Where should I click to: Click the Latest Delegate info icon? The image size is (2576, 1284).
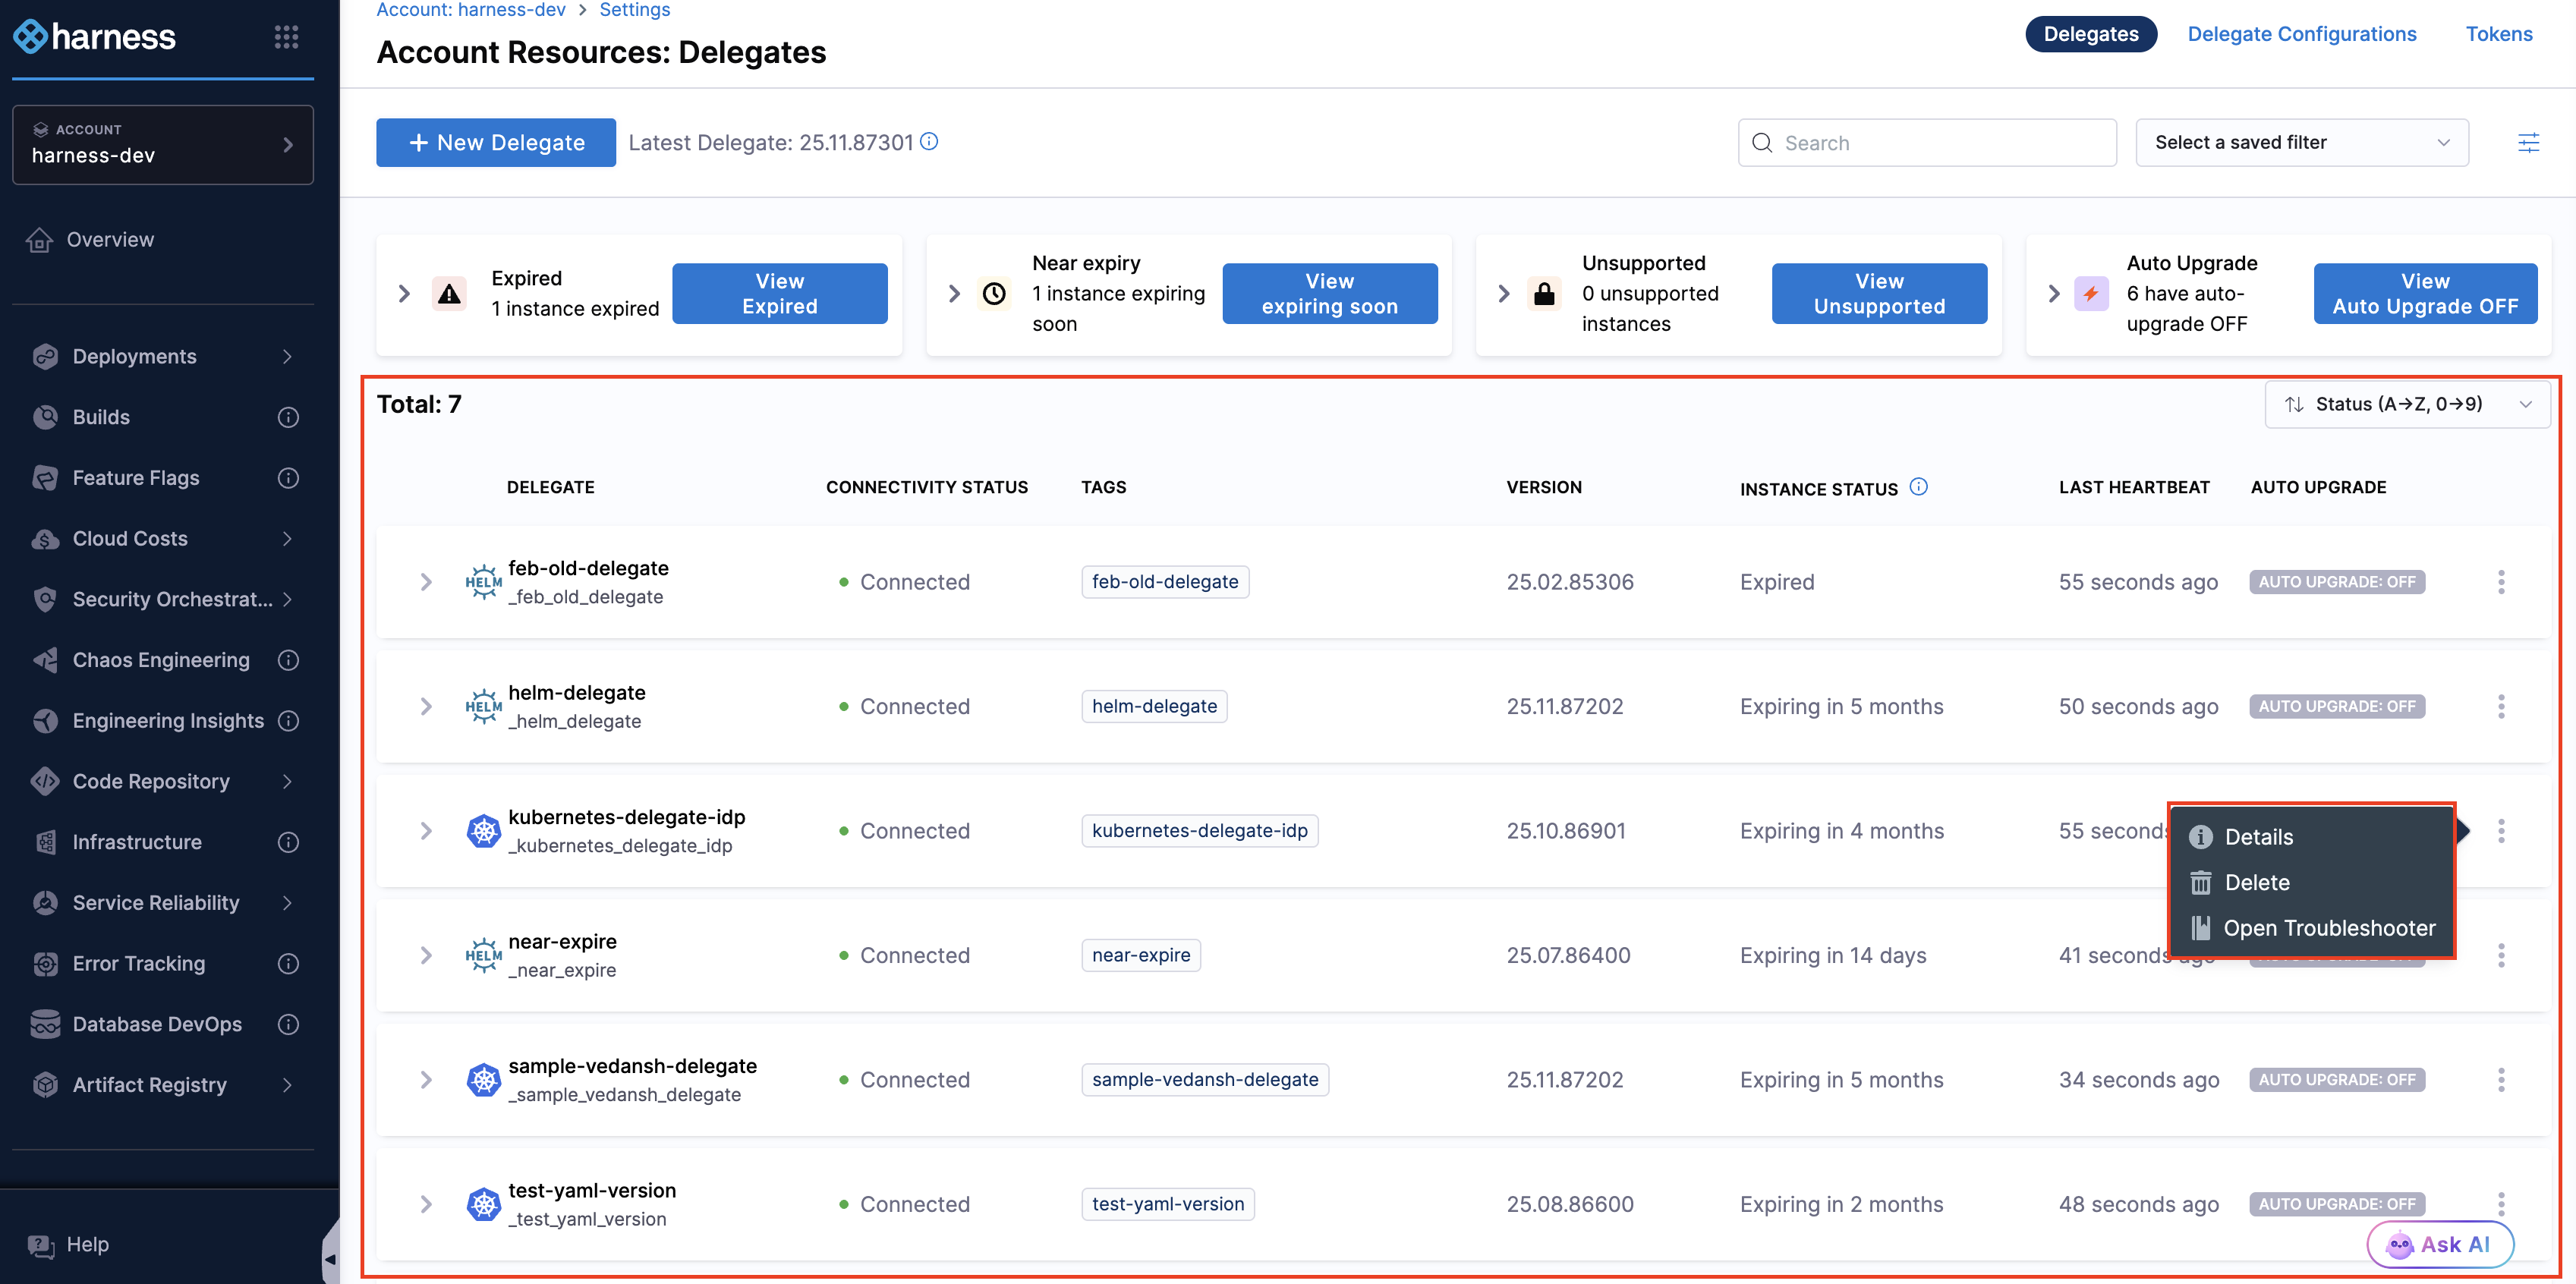click(929, 141)
